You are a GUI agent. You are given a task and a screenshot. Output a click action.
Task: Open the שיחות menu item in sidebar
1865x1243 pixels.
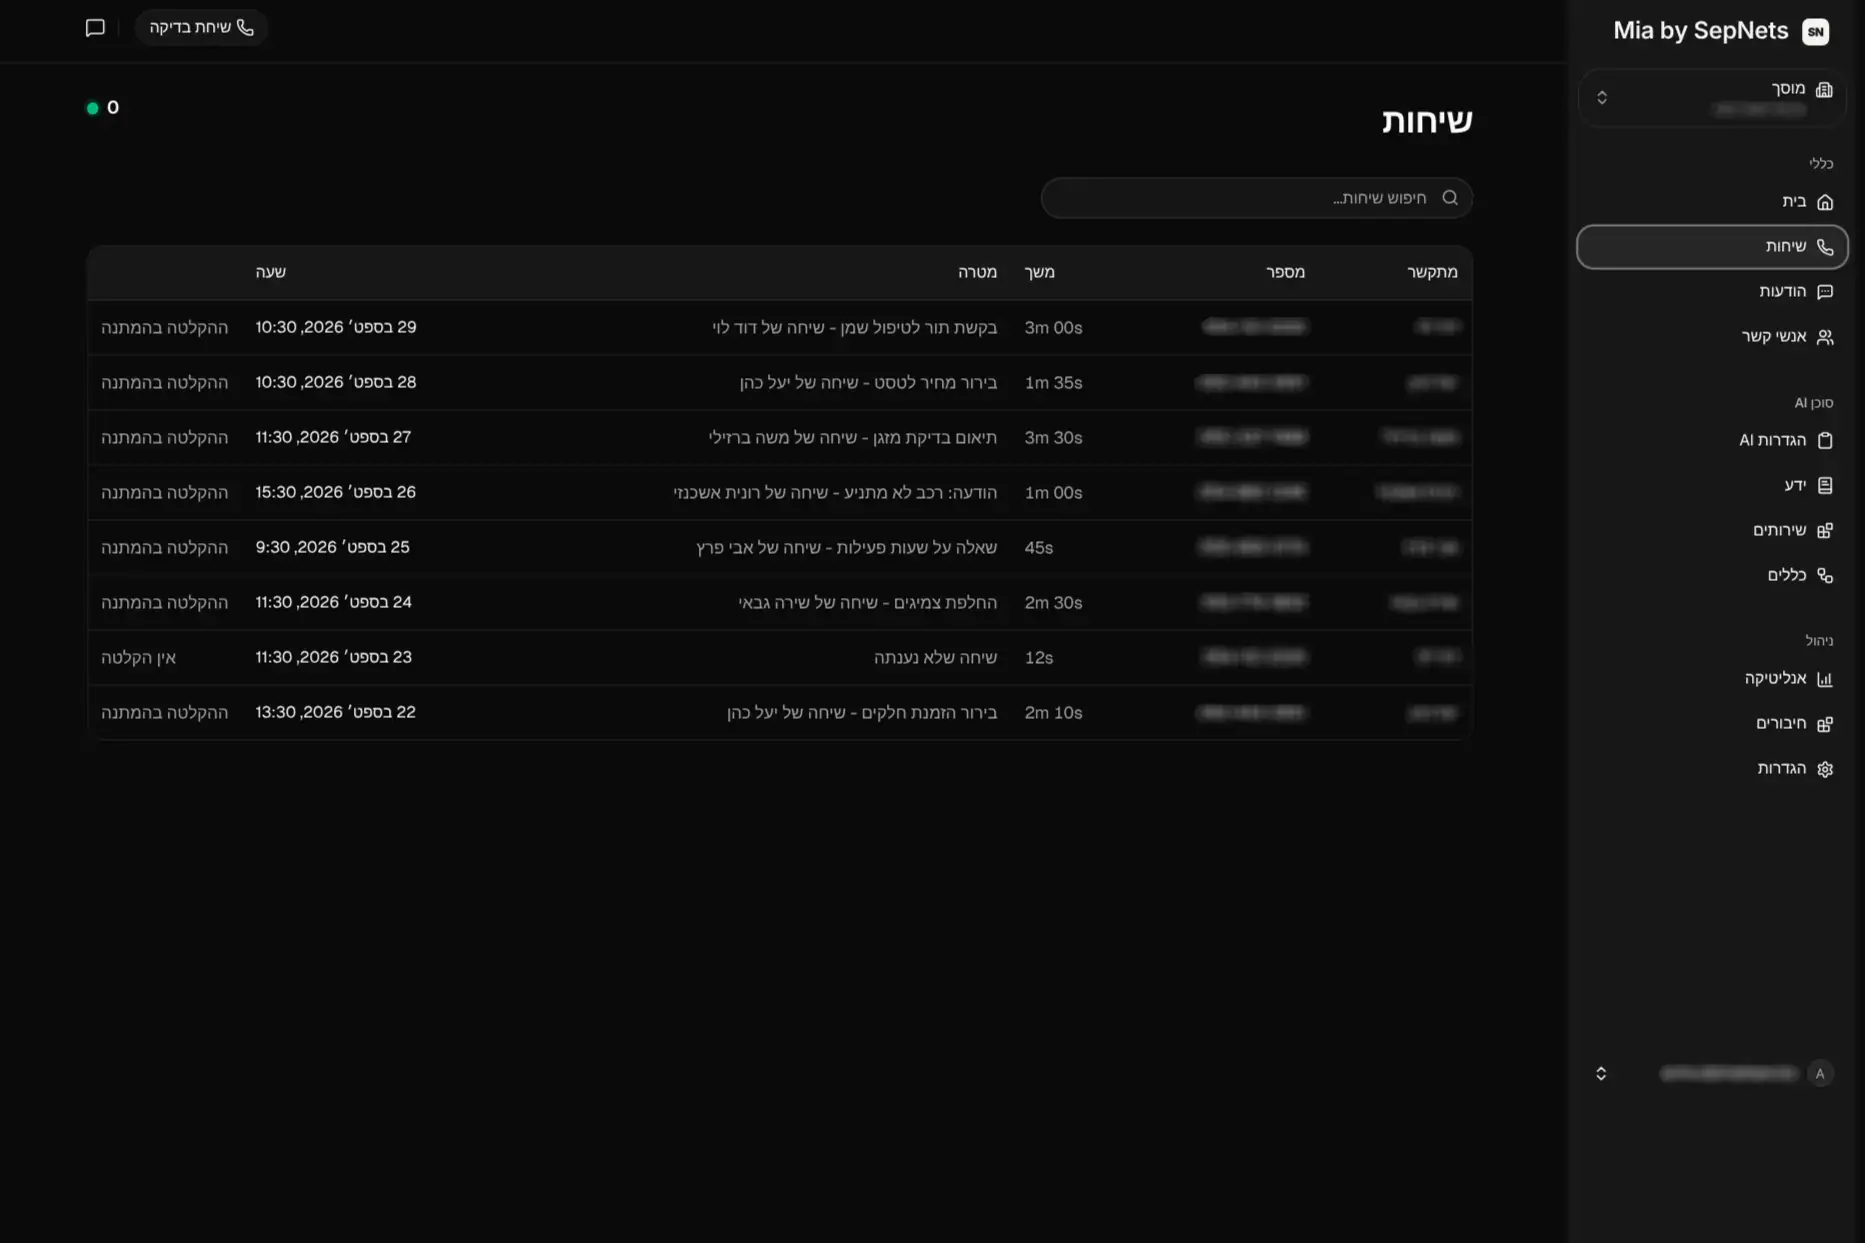(x=1711, y=247)
